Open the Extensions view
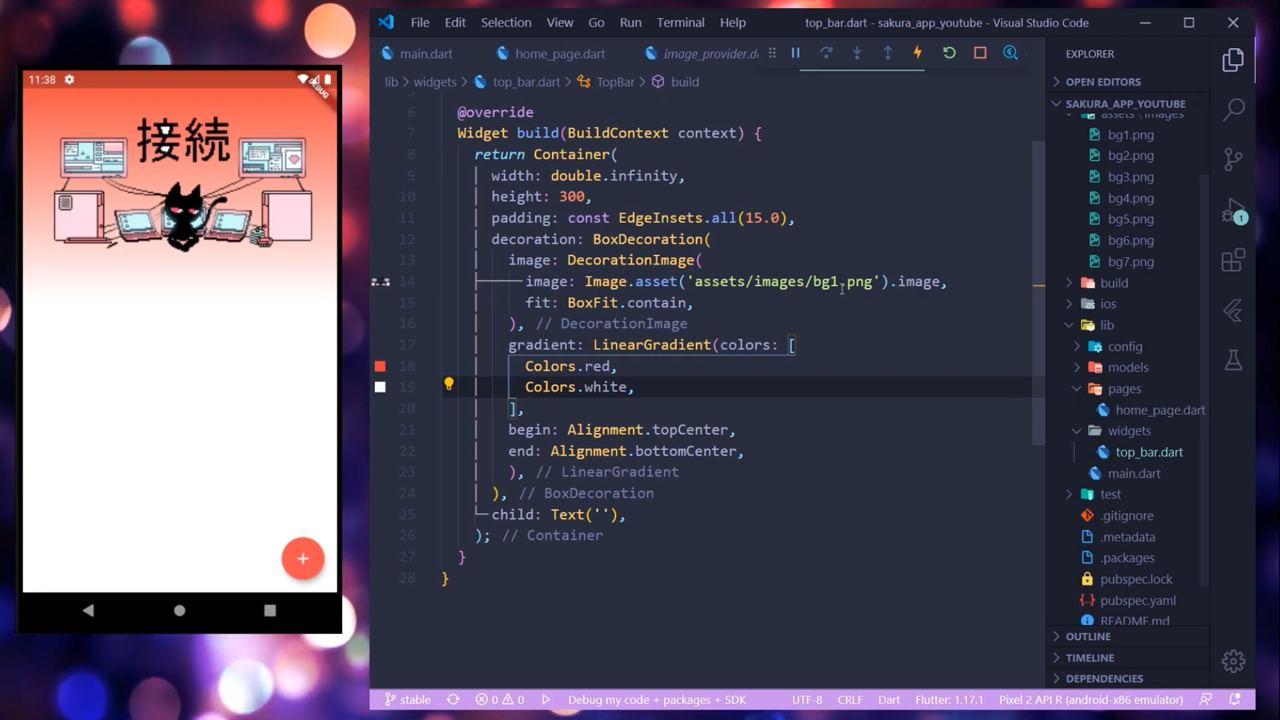1280x720 pixels. click(x=1233, y=261)
